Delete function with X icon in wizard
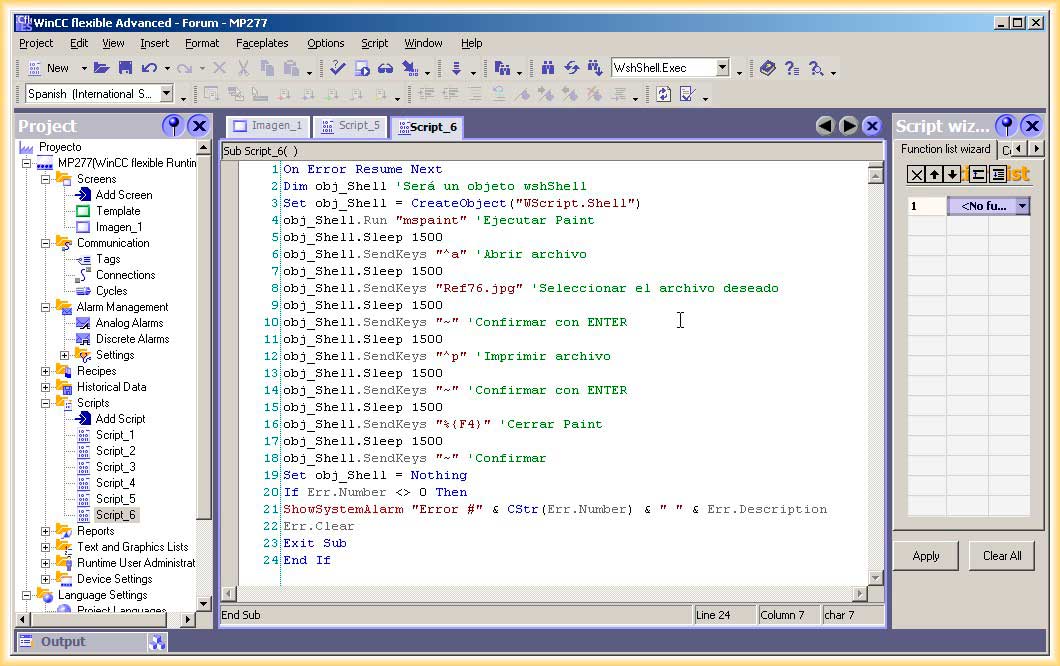Viewport: 1060px width, 666px height. click(x=916, y=175)
